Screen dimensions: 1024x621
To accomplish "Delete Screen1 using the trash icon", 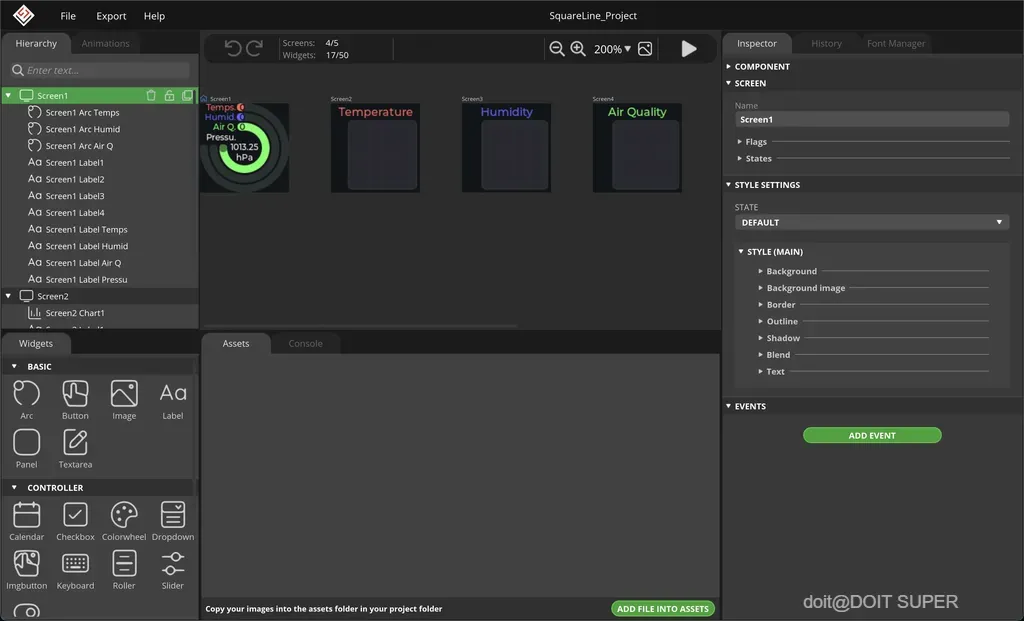I will pos(151,95).
